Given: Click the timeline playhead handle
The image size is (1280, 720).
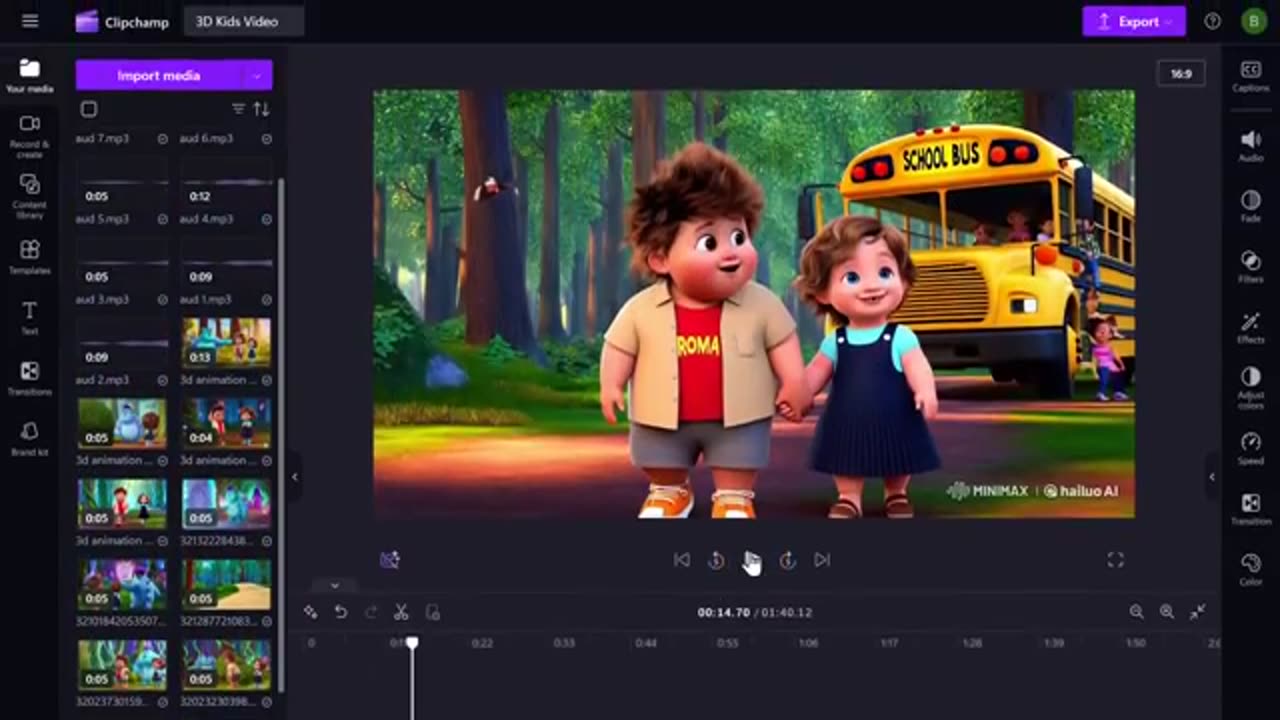Looking at the screenshot, I should pyautogui.click(x=411, y=643).
